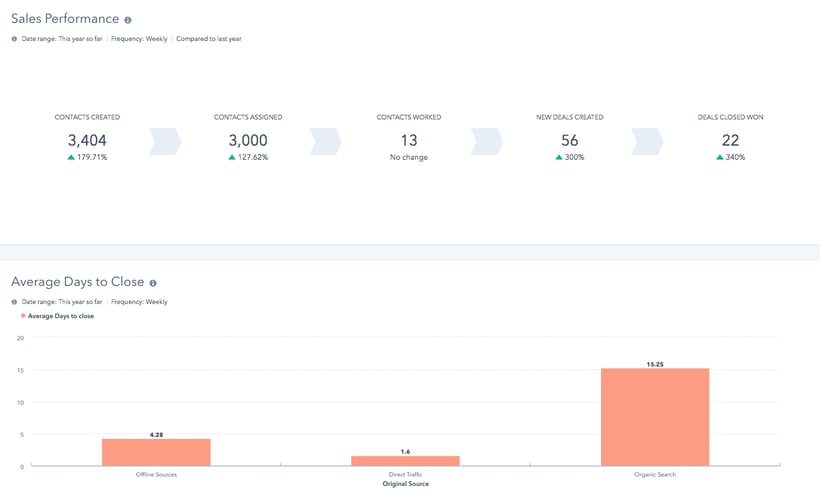Click chevron arrow after Contacts Assigned
Screen dimensions: 820x502
pyautogui.click(x=326, y=141)
